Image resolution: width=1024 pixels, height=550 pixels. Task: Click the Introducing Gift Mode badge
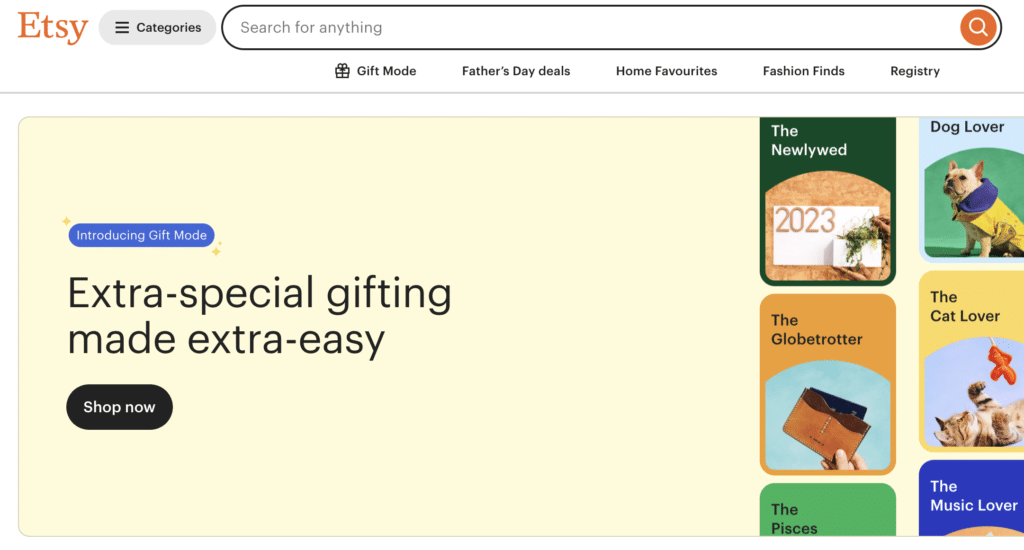pyautogui.click(x=142, y=236)
